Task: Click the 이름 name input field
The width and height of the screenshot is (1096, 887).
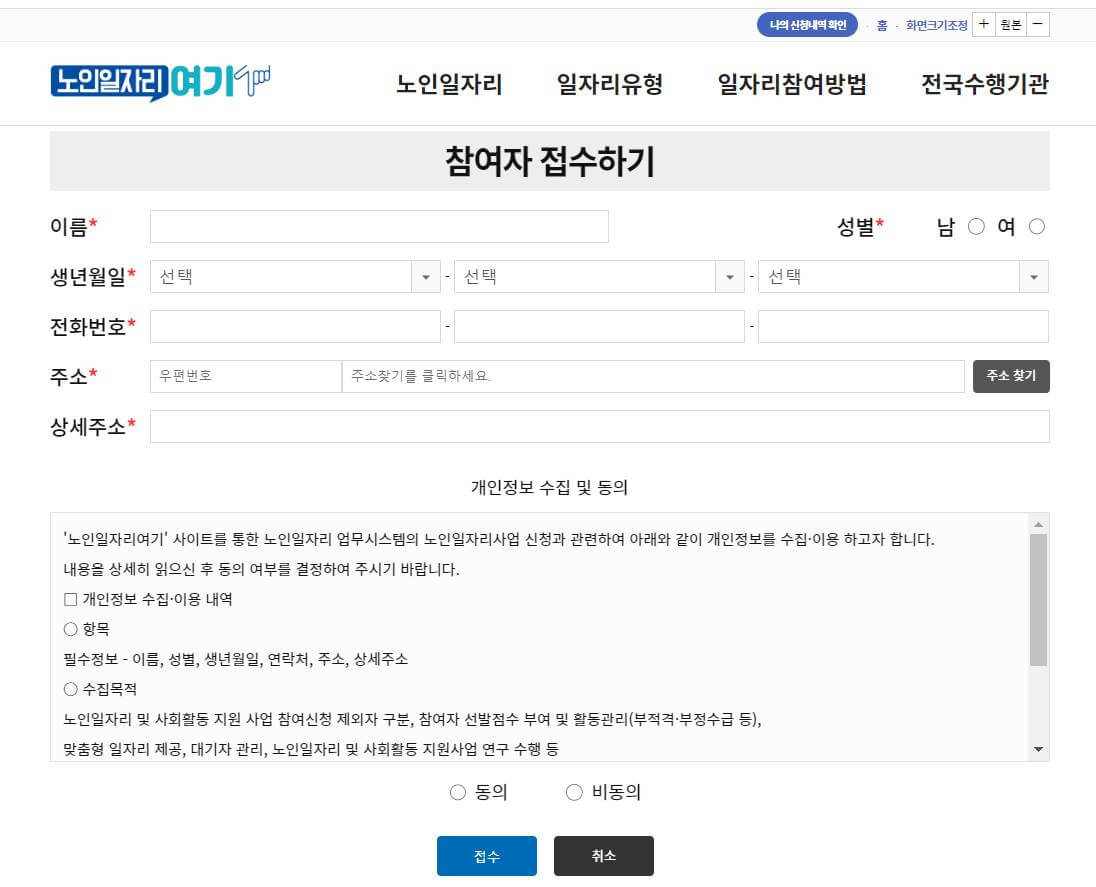Action: pyautogui.click(x=378, y=226)
